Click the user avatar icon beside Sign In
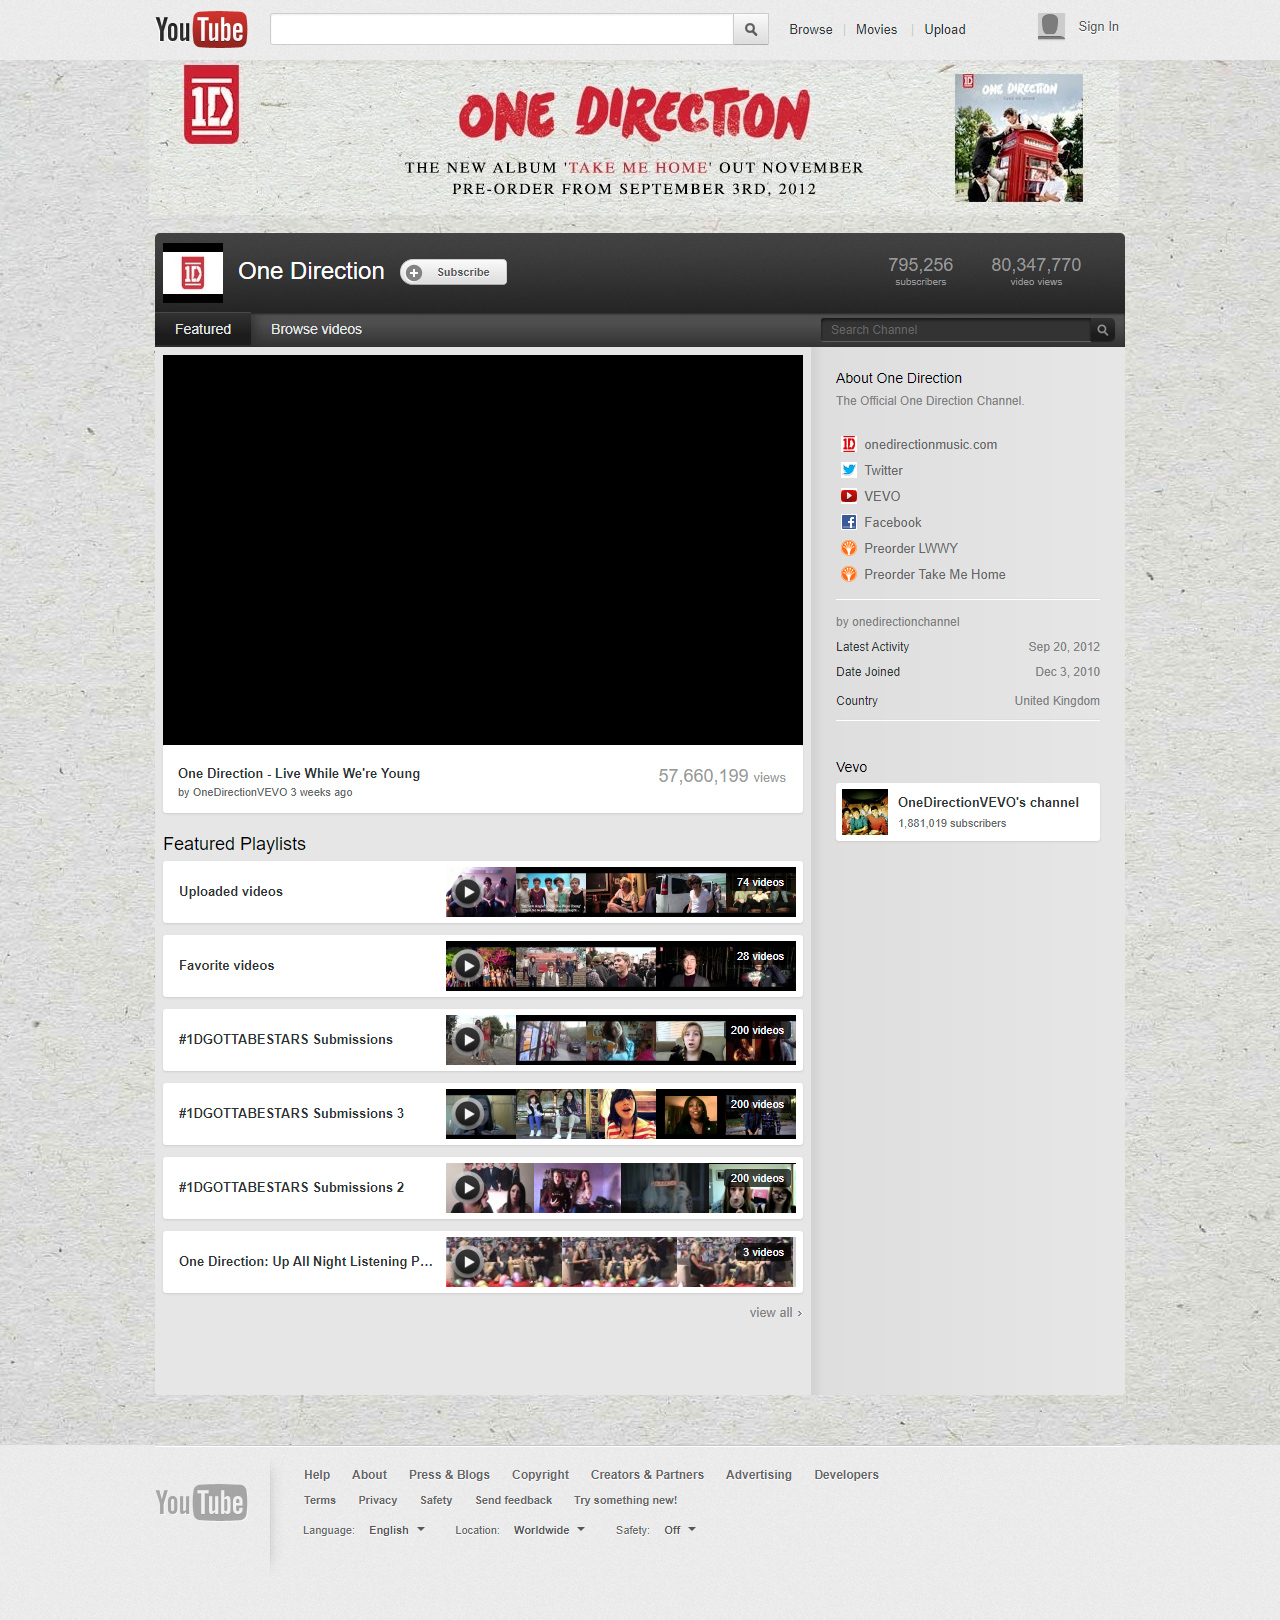Image resolution: width=1280 pixels, height=1620 pixels. tap(1051, 26)
